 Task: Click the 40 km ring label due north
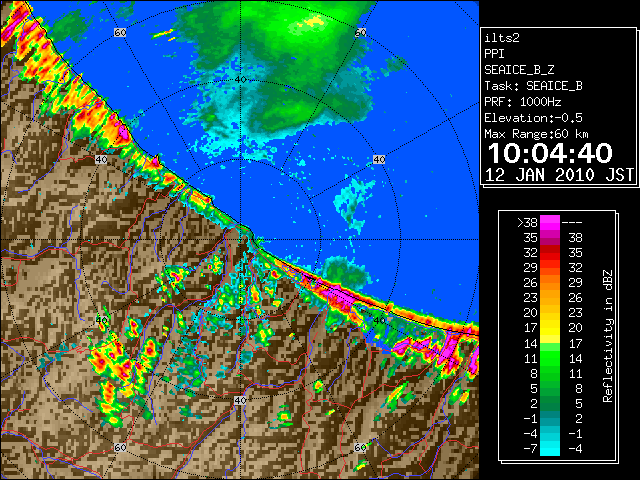click(x=240, y=79)
